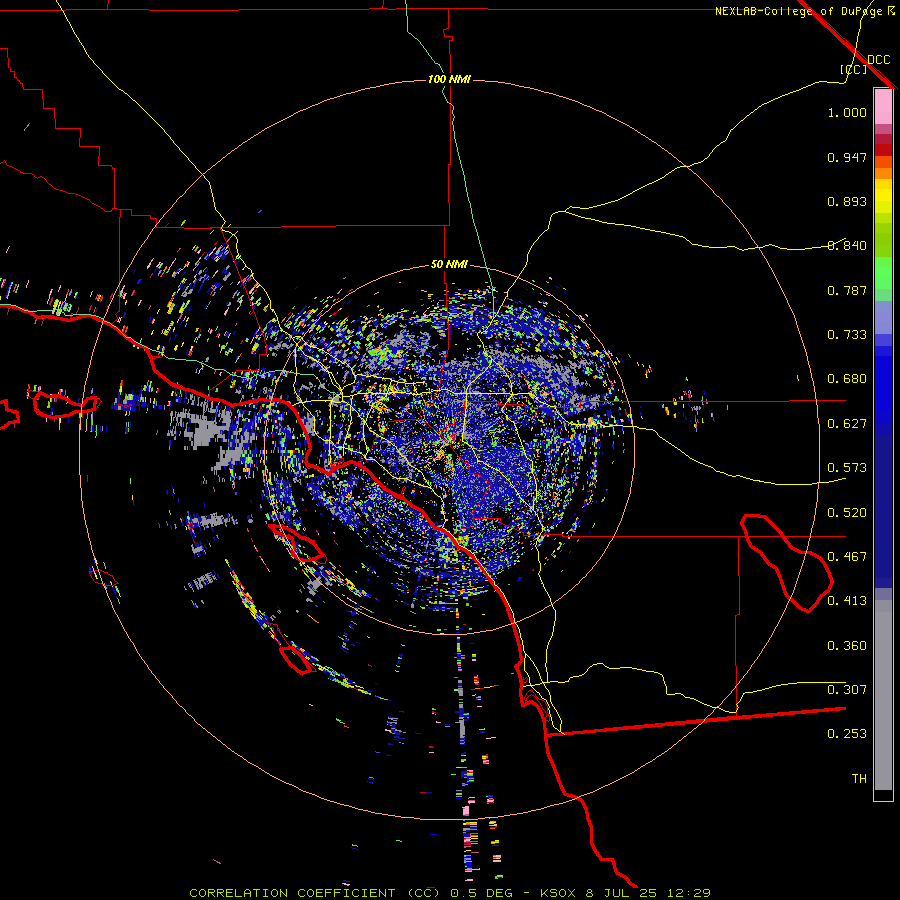Click the "TH" threshold label on the scale
900x900 pixels.
tap(859, 779)
